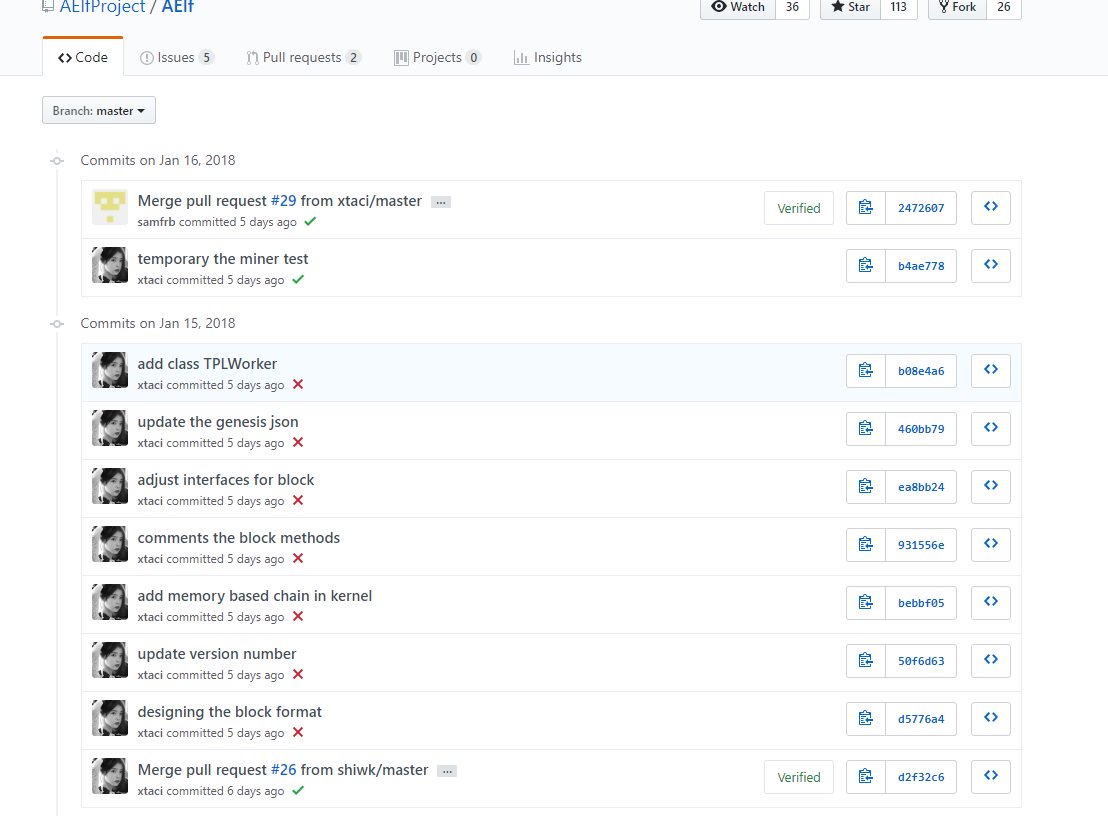Browse repository at commit d2f32c6
Screen dimensions: 1108x816
pos(991,776)
